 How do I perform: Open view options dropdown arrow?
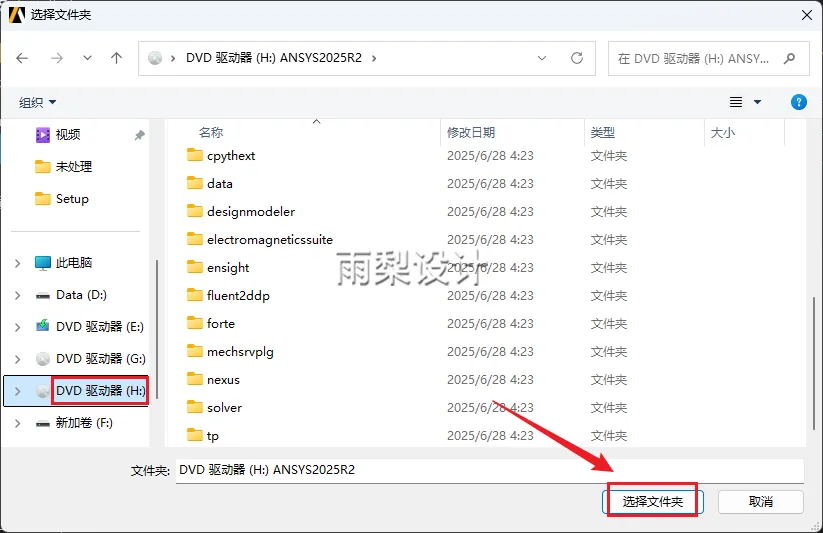tap(757, 102)
